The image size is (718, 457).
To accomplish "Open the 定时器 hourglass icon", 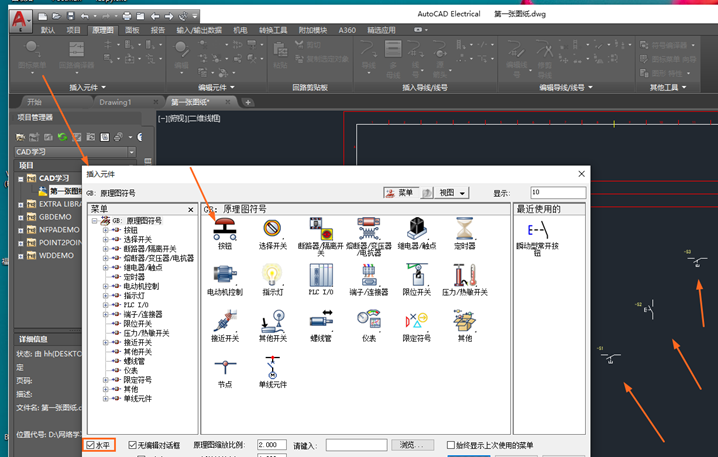I will click(464, 229).
